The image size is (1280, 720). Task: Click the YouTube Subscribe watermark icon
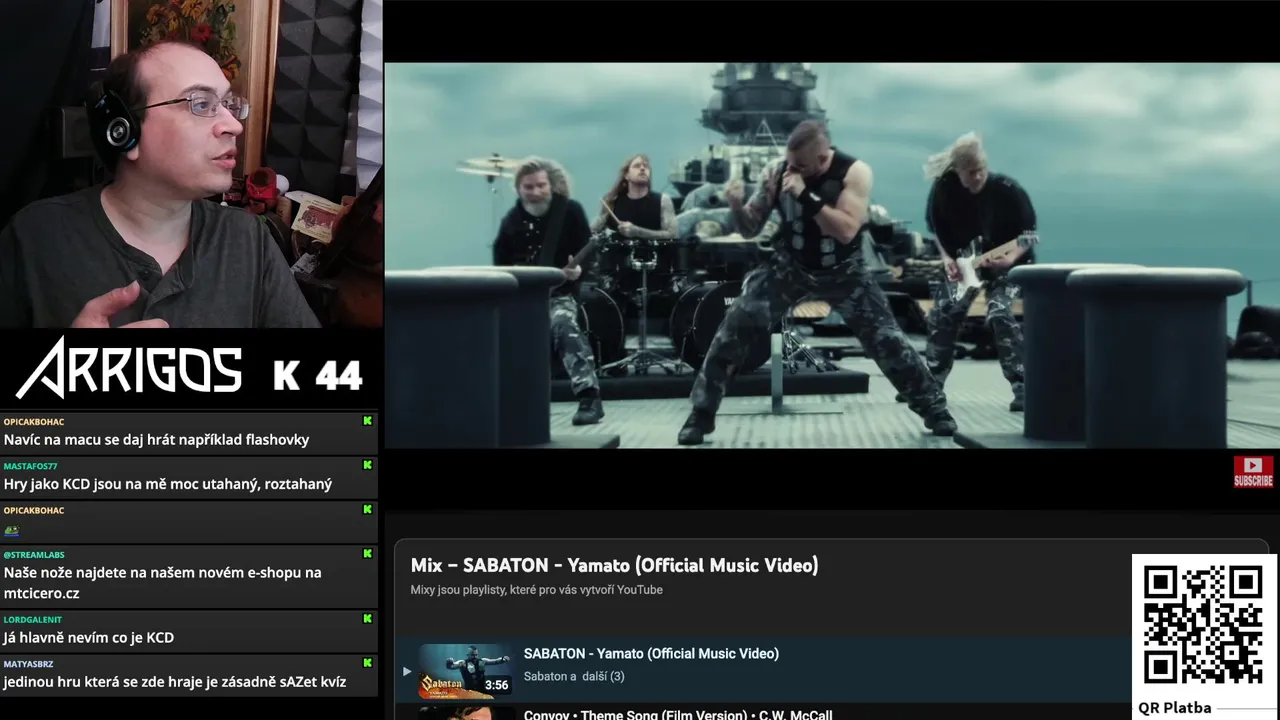(x=1253, y=471)
